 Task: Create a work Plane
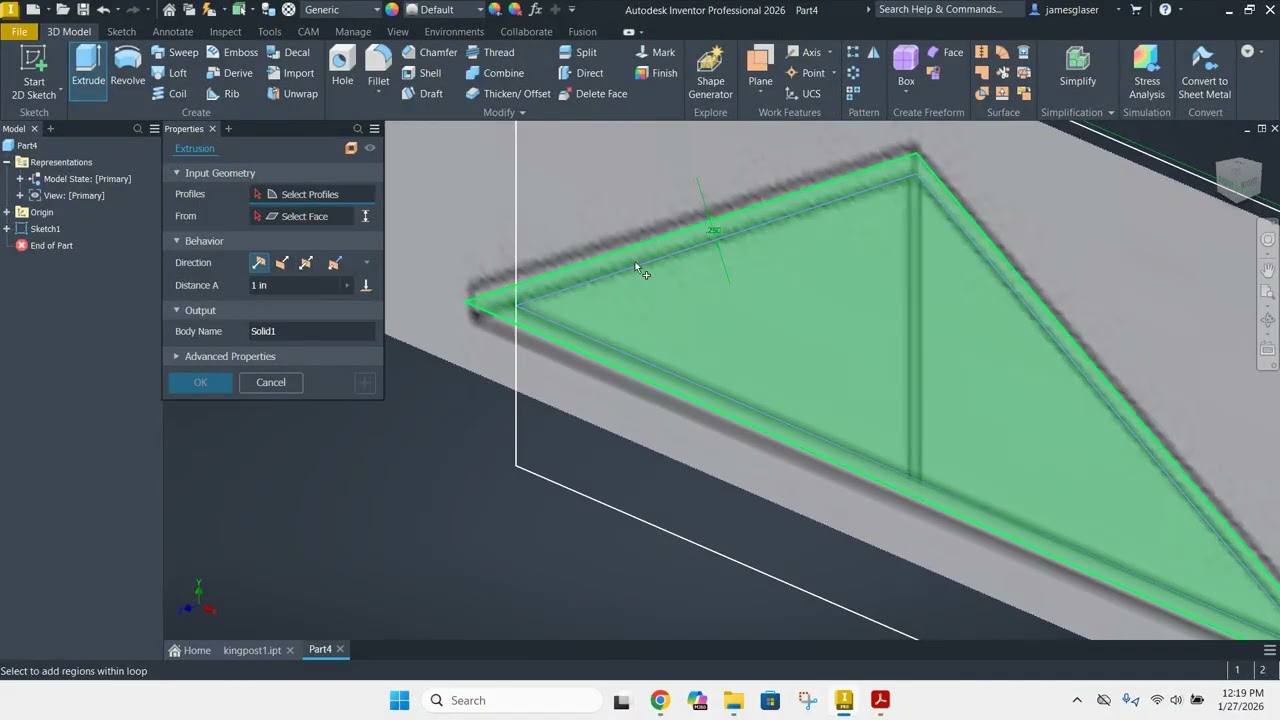click(760, 67)
